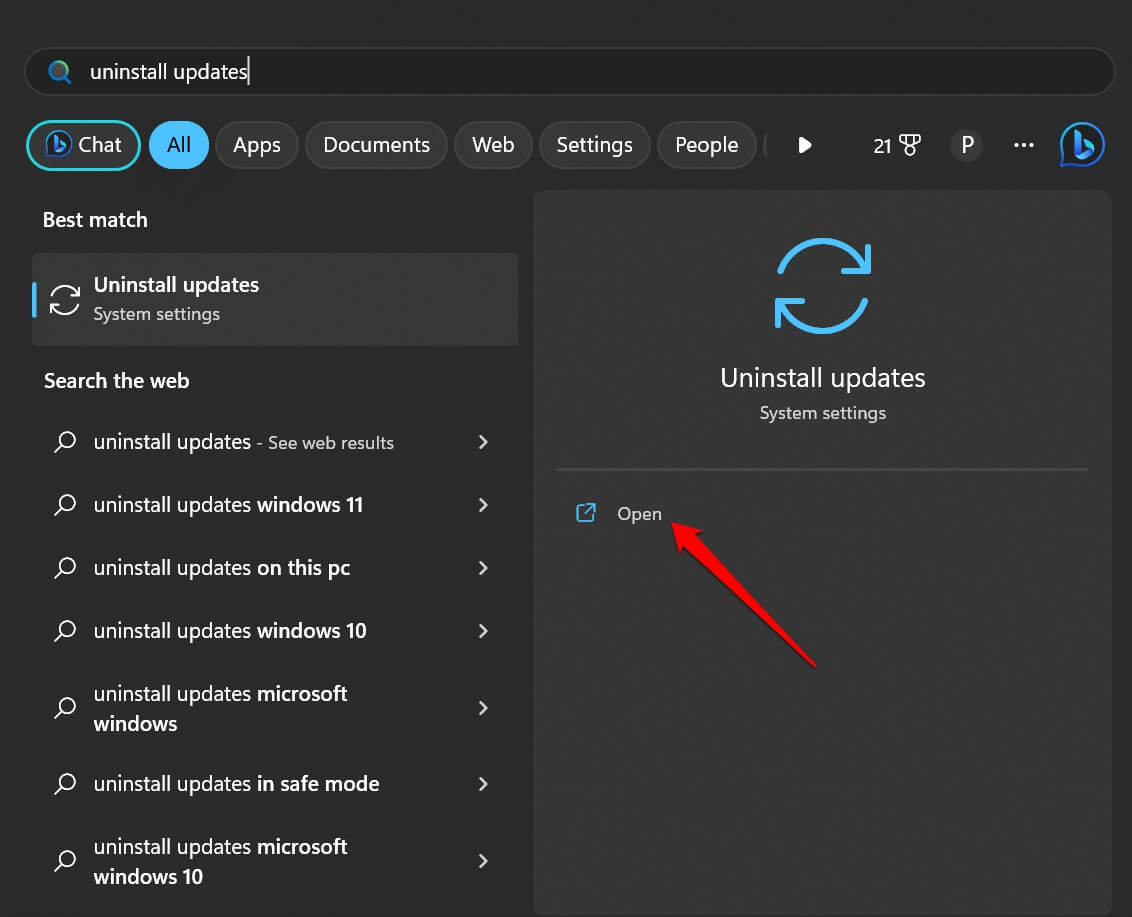Select the Documents filter tab
Screen dimensions: 1132x917
click(376, 145)
